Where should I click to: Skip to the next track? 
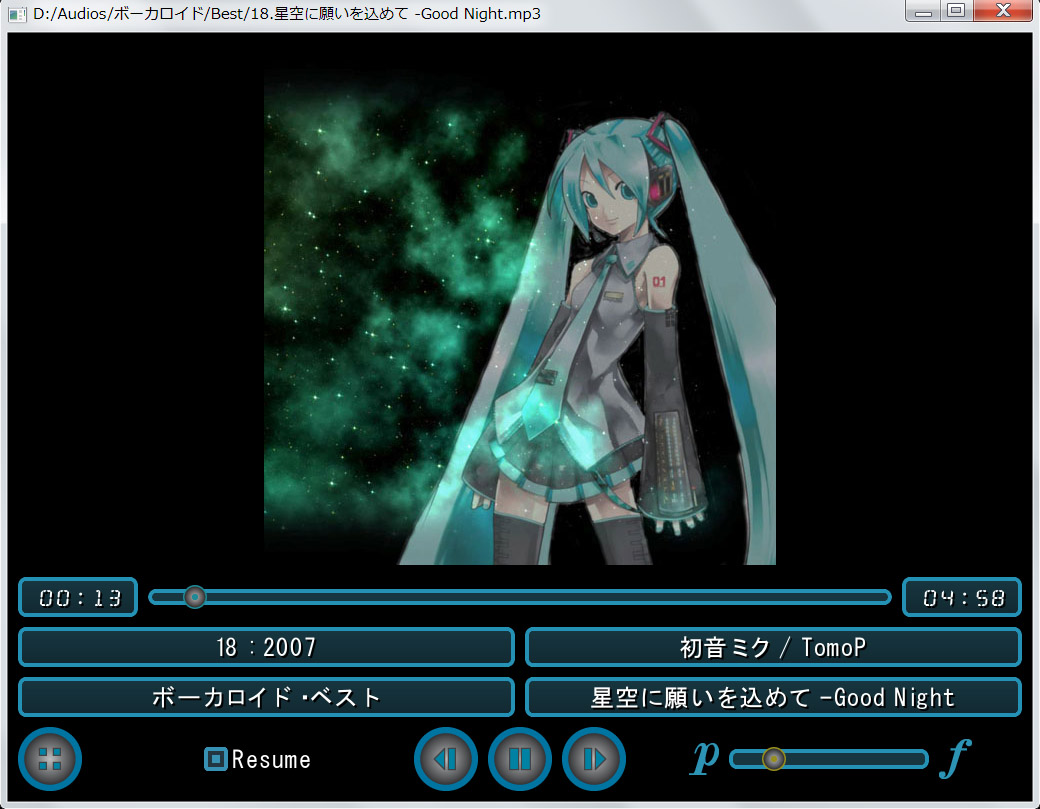(594, 759)
